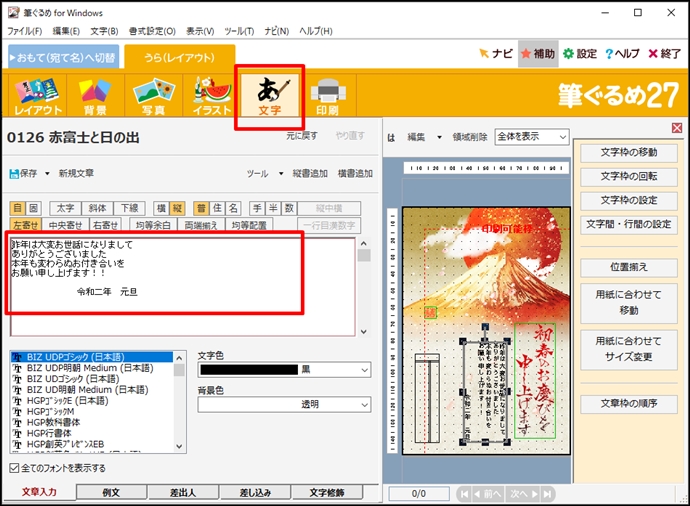Switch to the 差し込み tab
The height and width of the screenshot is (506, 690).
click(255, 492)
